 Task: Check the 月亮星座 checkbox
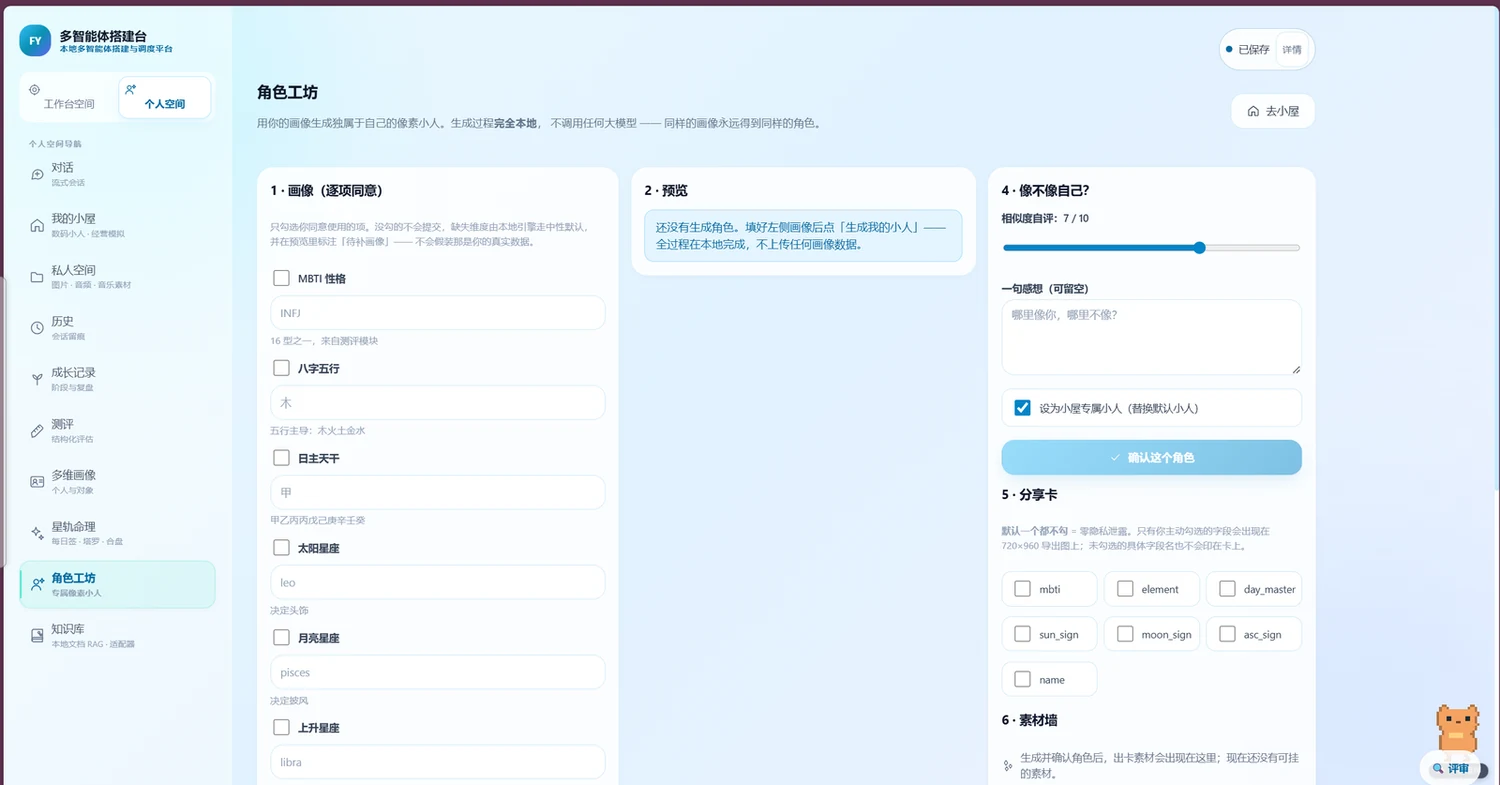pos(281,637)
